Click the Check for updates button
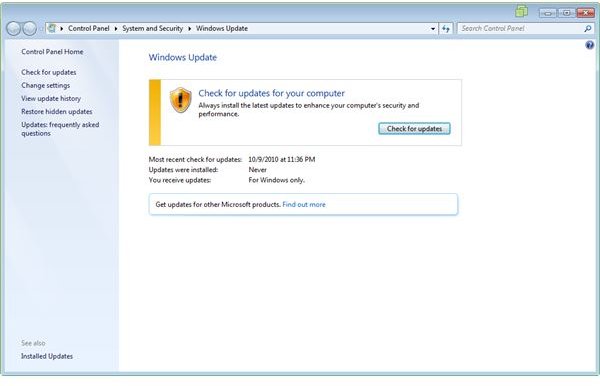This screenshot has width=600, height=386. click(x=414, y=129)
